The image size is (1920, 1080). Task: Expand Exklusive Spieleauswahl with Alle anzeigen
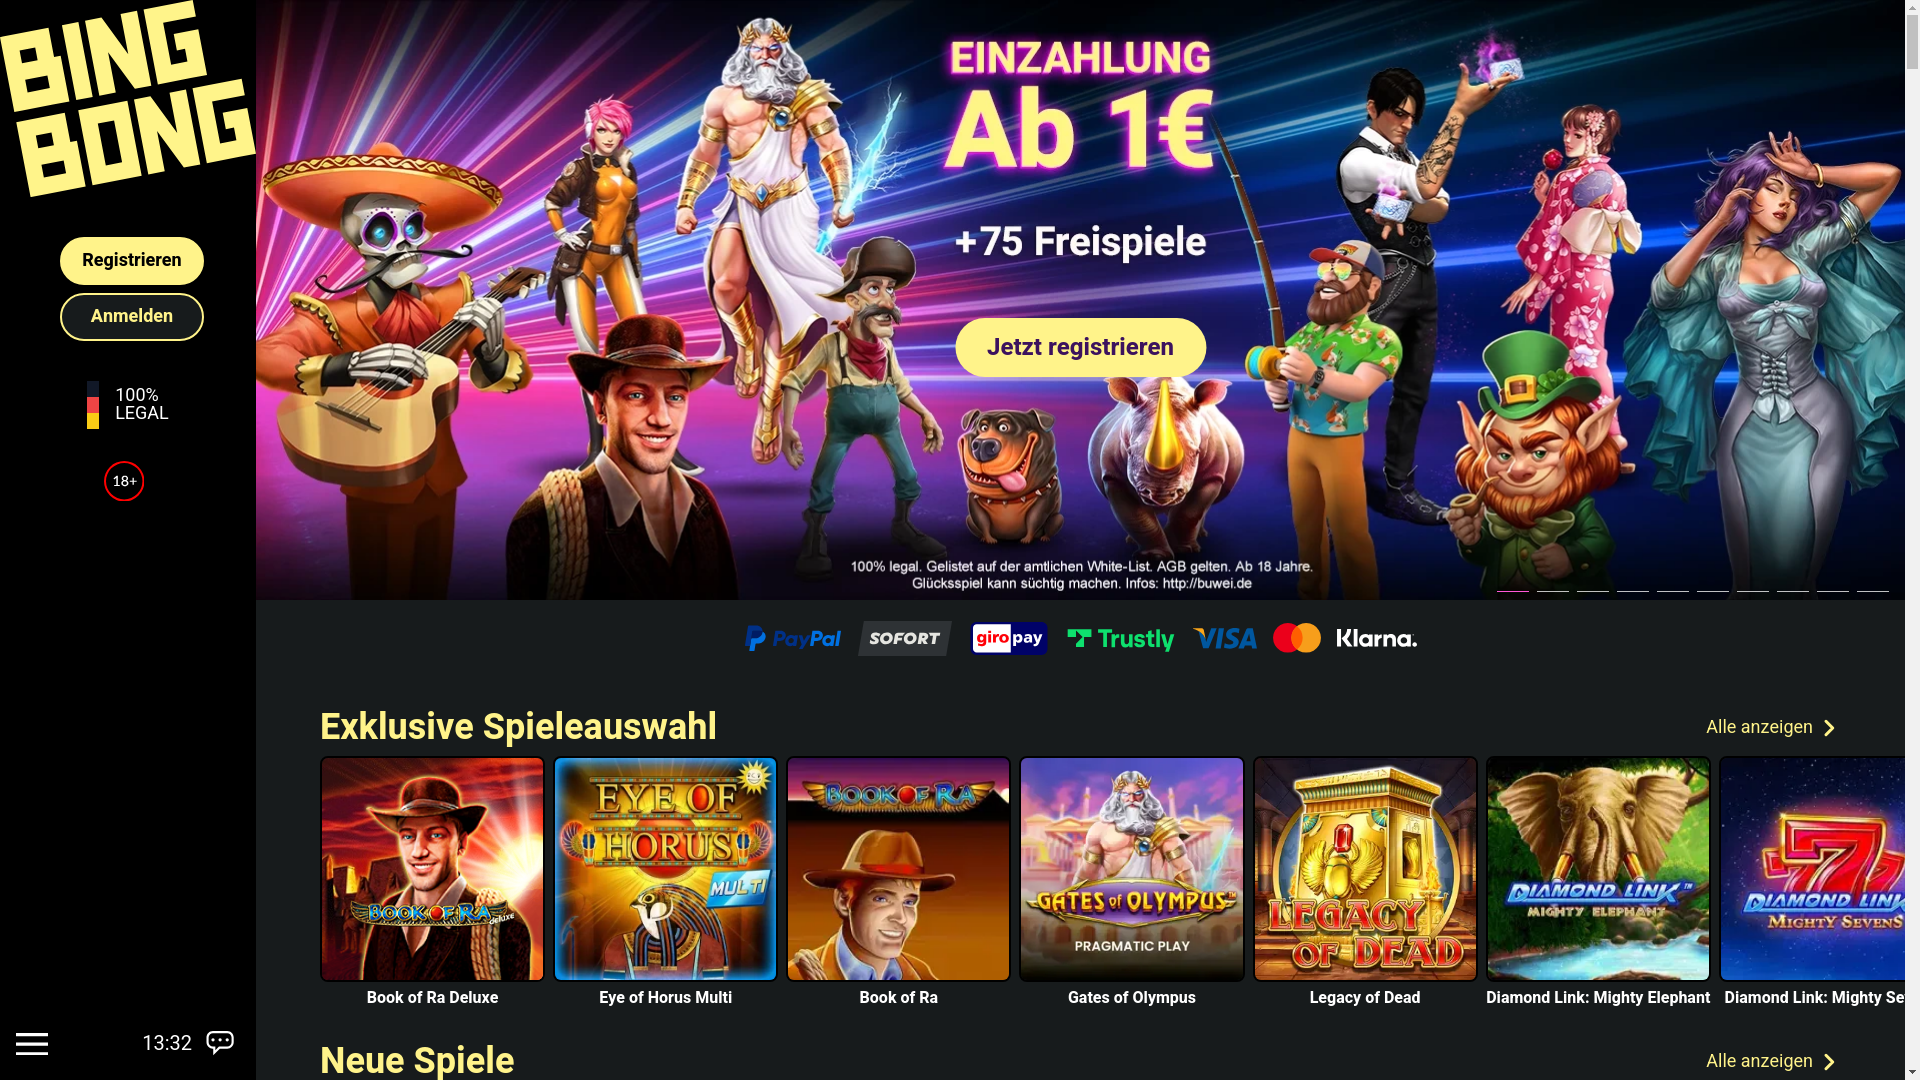click(x=1771, y=727)
